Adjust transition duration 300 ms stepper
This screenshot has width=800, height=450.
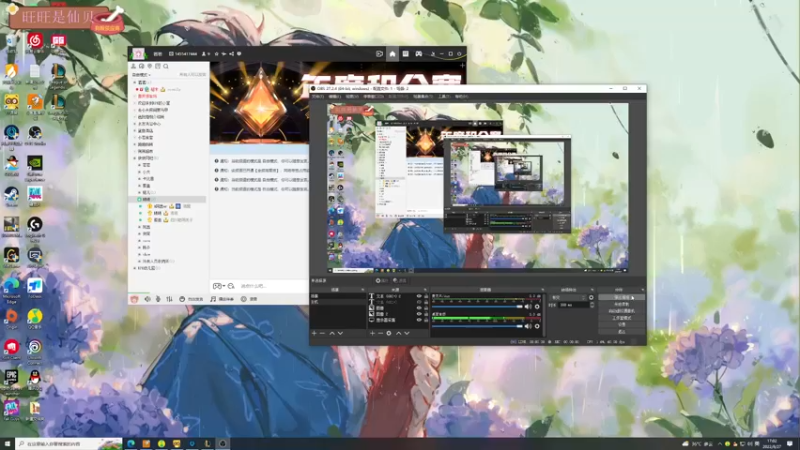[x=592, y=305]
